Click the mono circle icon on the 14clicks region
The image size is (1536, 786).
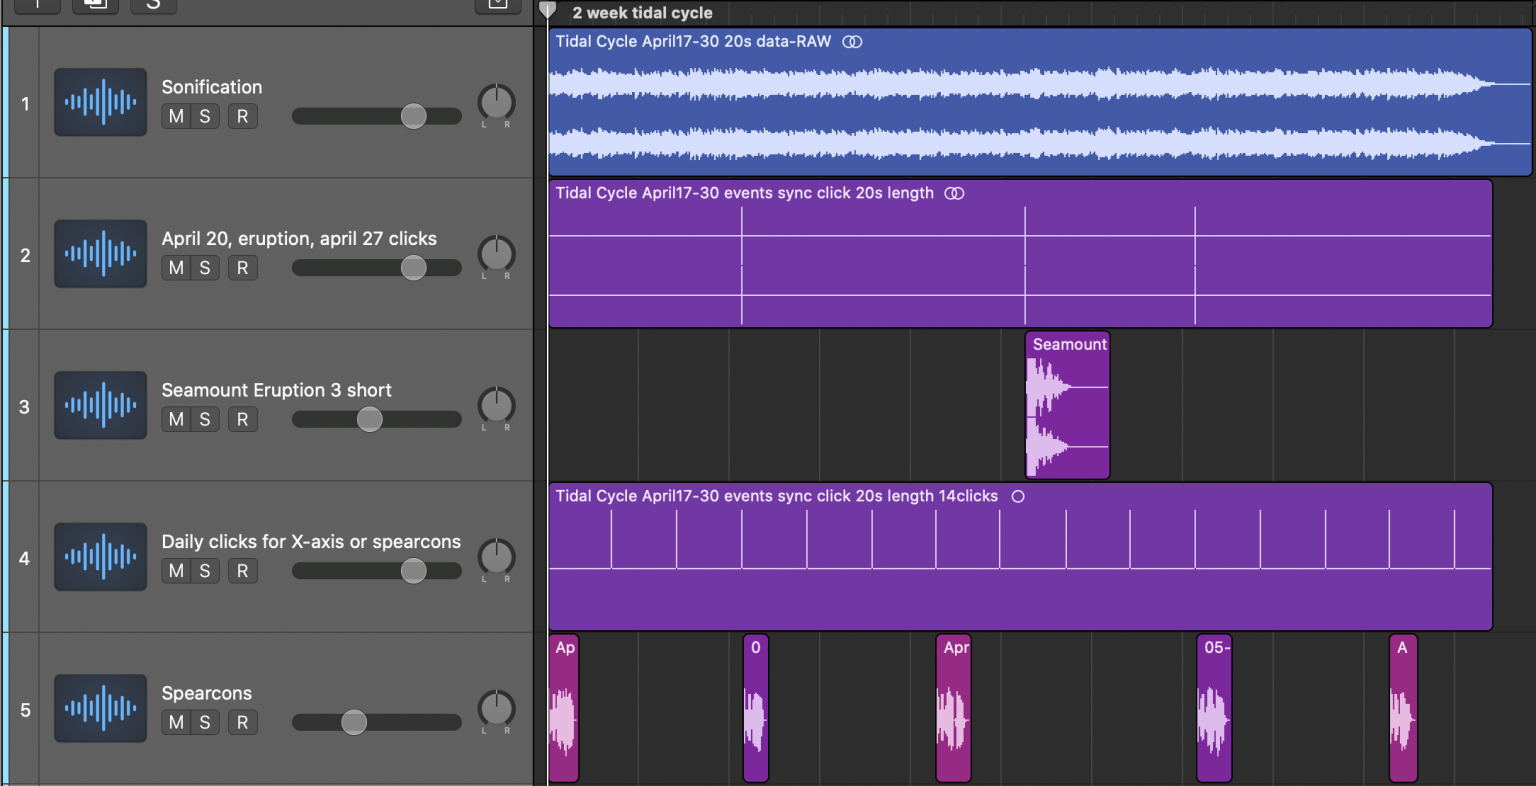[x=1018, y=496]
